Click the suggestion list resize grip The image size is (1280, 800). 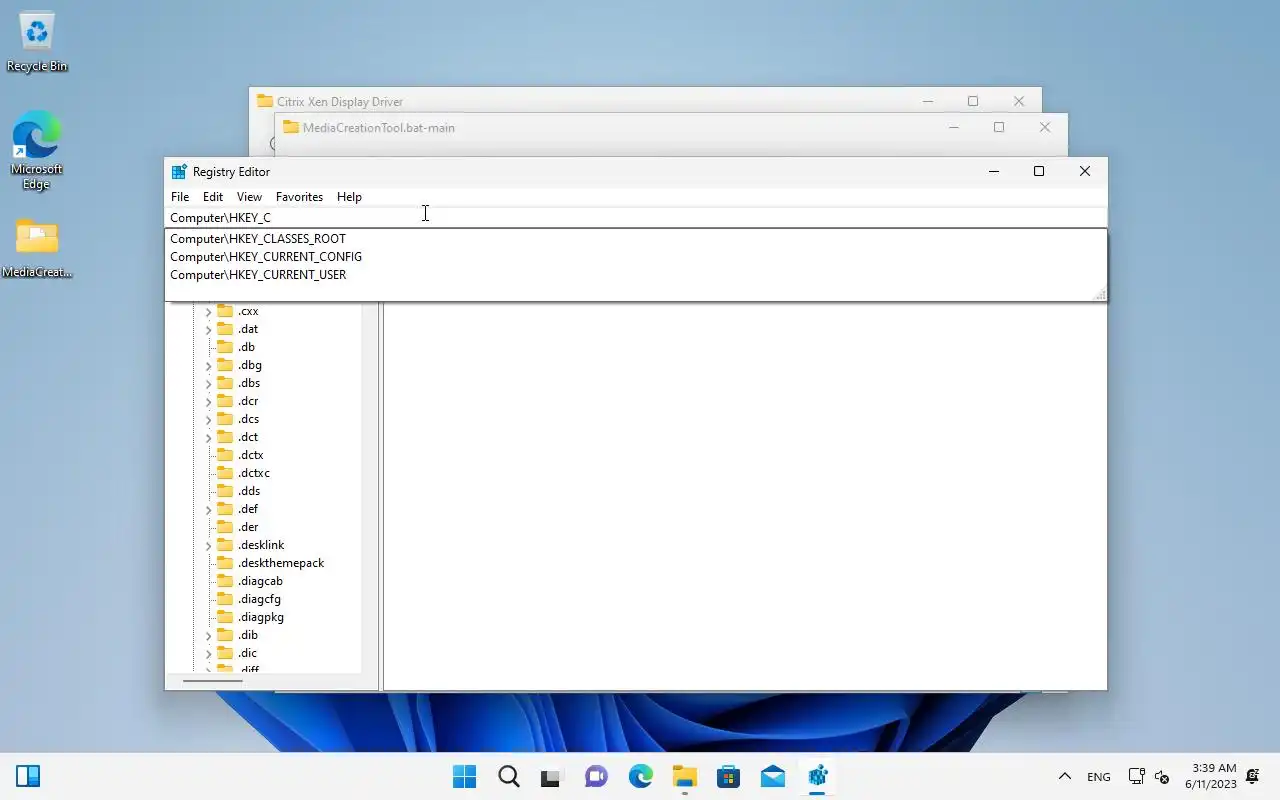coord(1100,294)
